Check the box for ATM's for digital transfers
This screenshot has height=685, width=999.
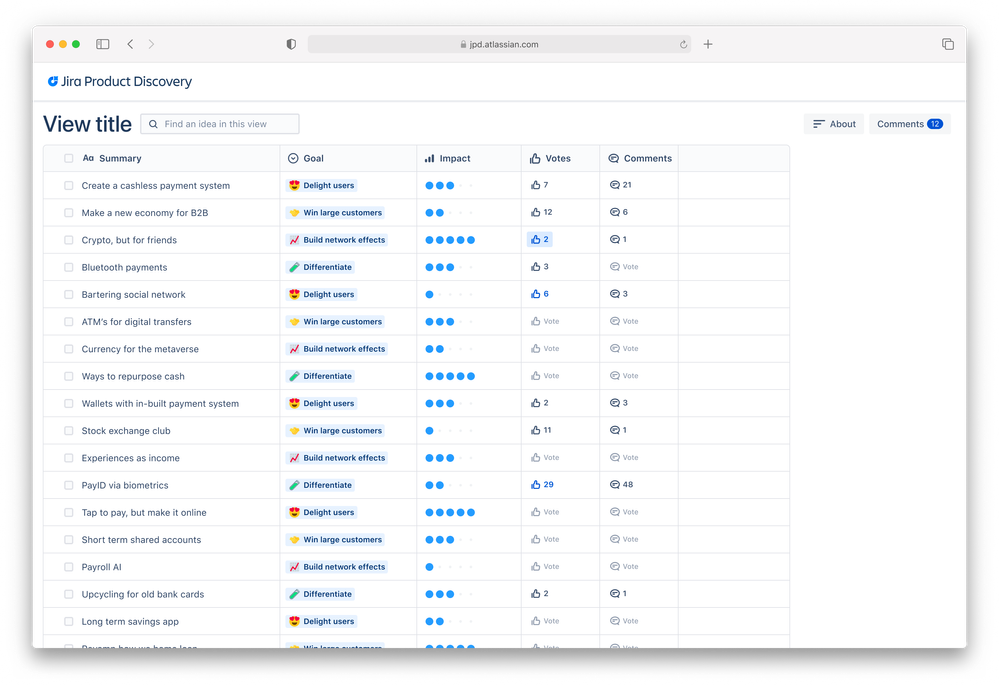pyautogui.click(x=69, y=322)
